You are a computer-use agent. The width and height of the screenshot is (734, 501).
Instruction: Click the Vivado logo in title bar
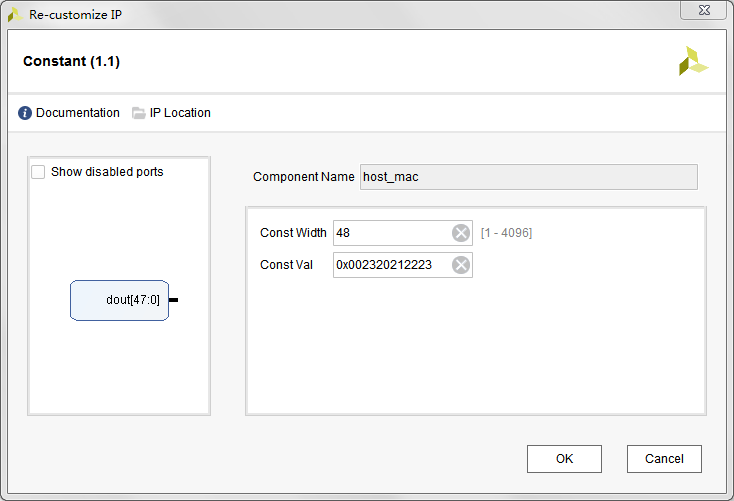[x=15, y=15]
